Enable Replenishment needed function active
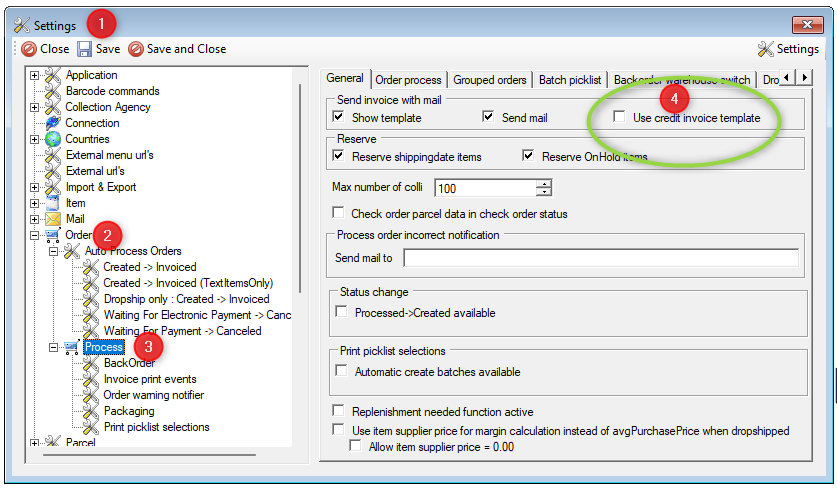Image resolution: width=837 pixels, height=490 pixels. [x=338, y=410]
